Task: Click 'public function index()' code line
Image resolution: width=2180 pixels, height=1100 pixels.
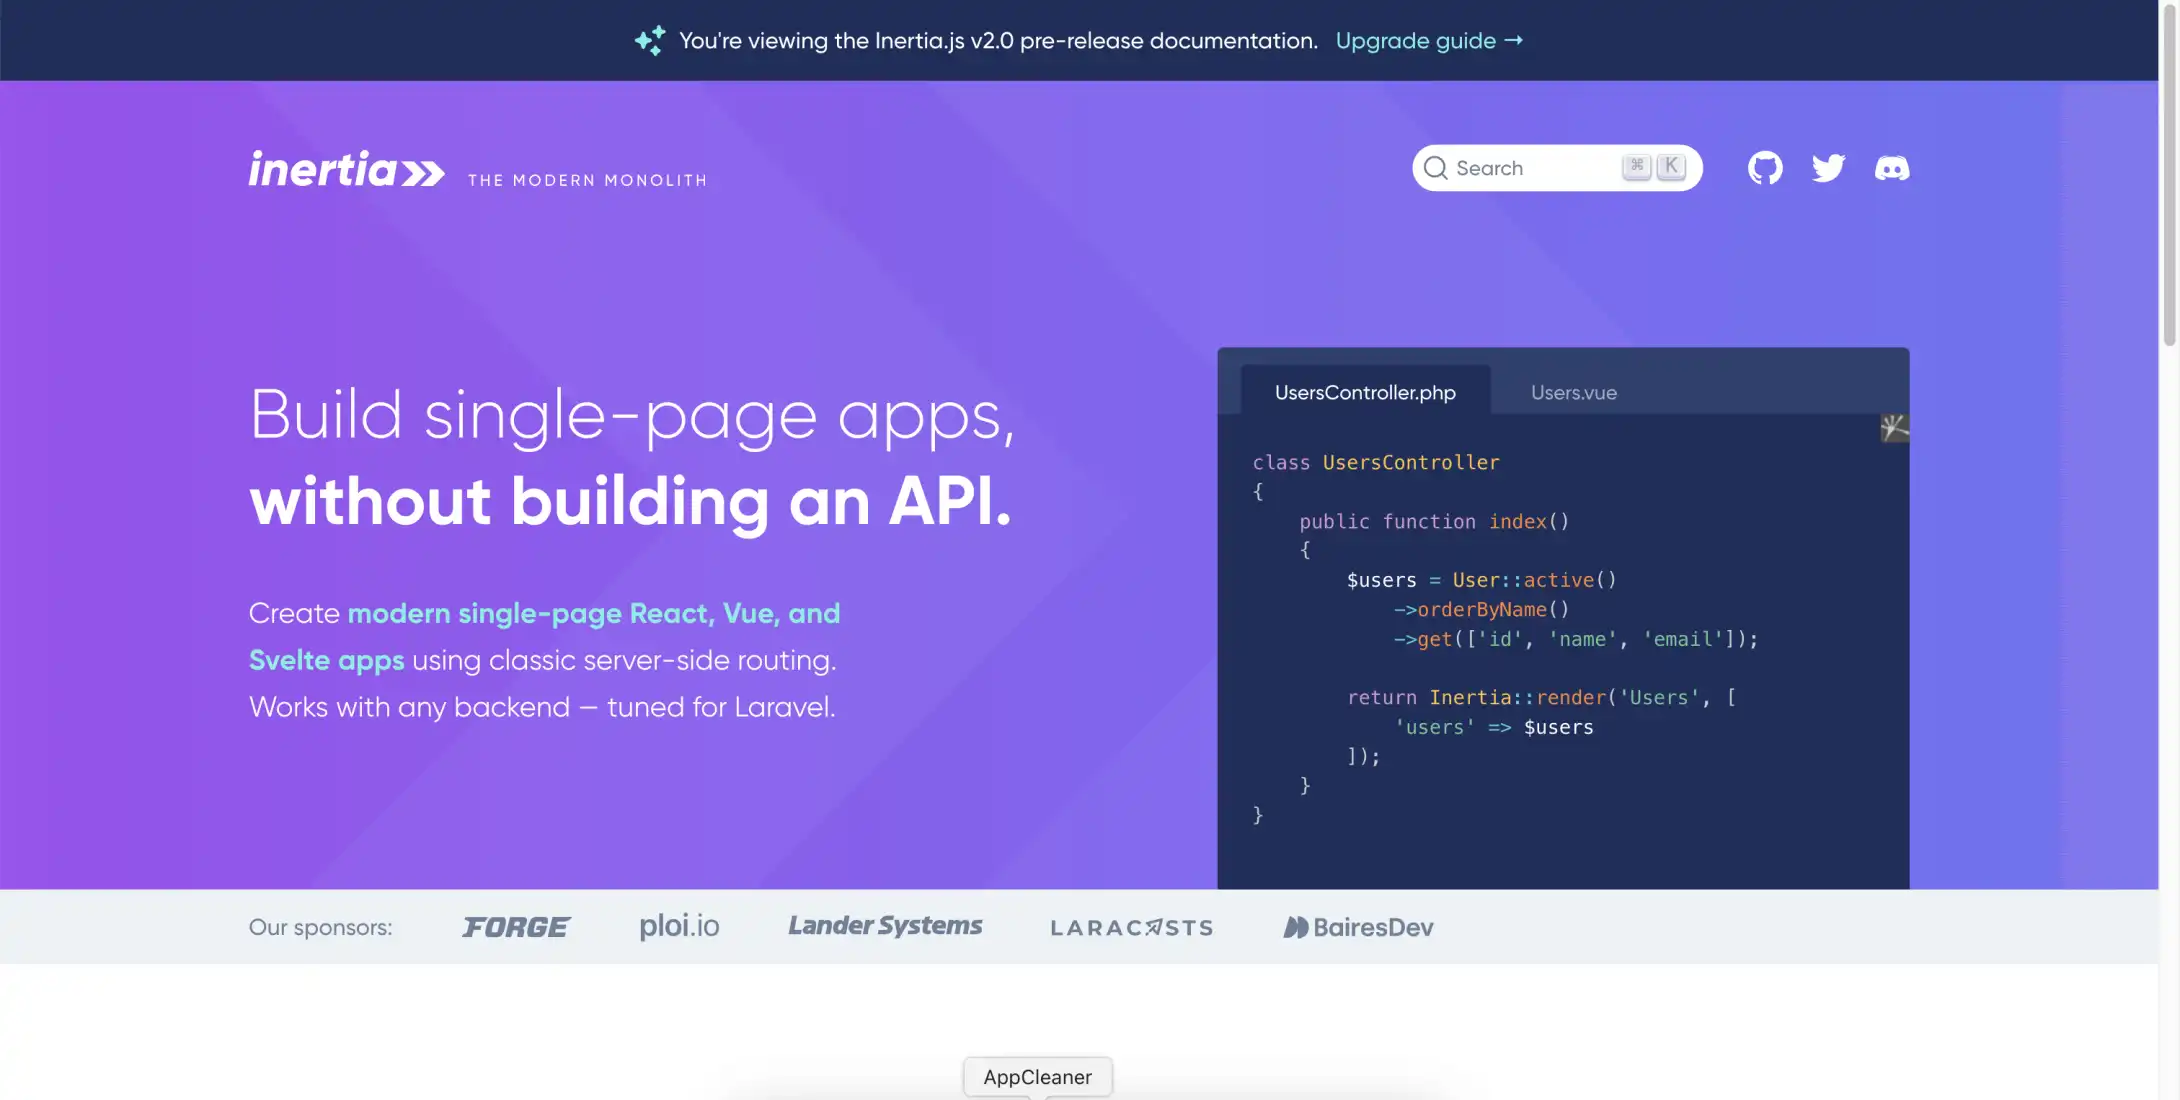Action: pyautogui.click(x=1434, y=521)
